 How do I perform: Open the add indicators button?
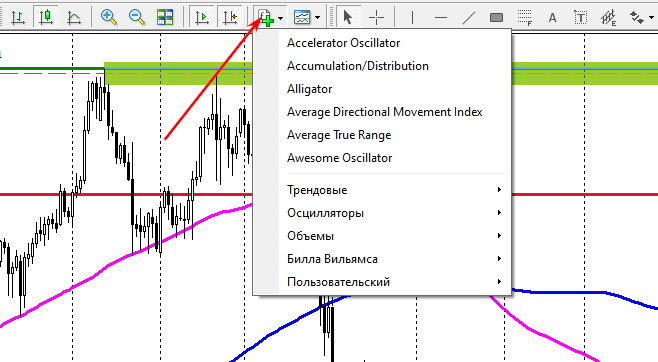(x=266, y=17)
